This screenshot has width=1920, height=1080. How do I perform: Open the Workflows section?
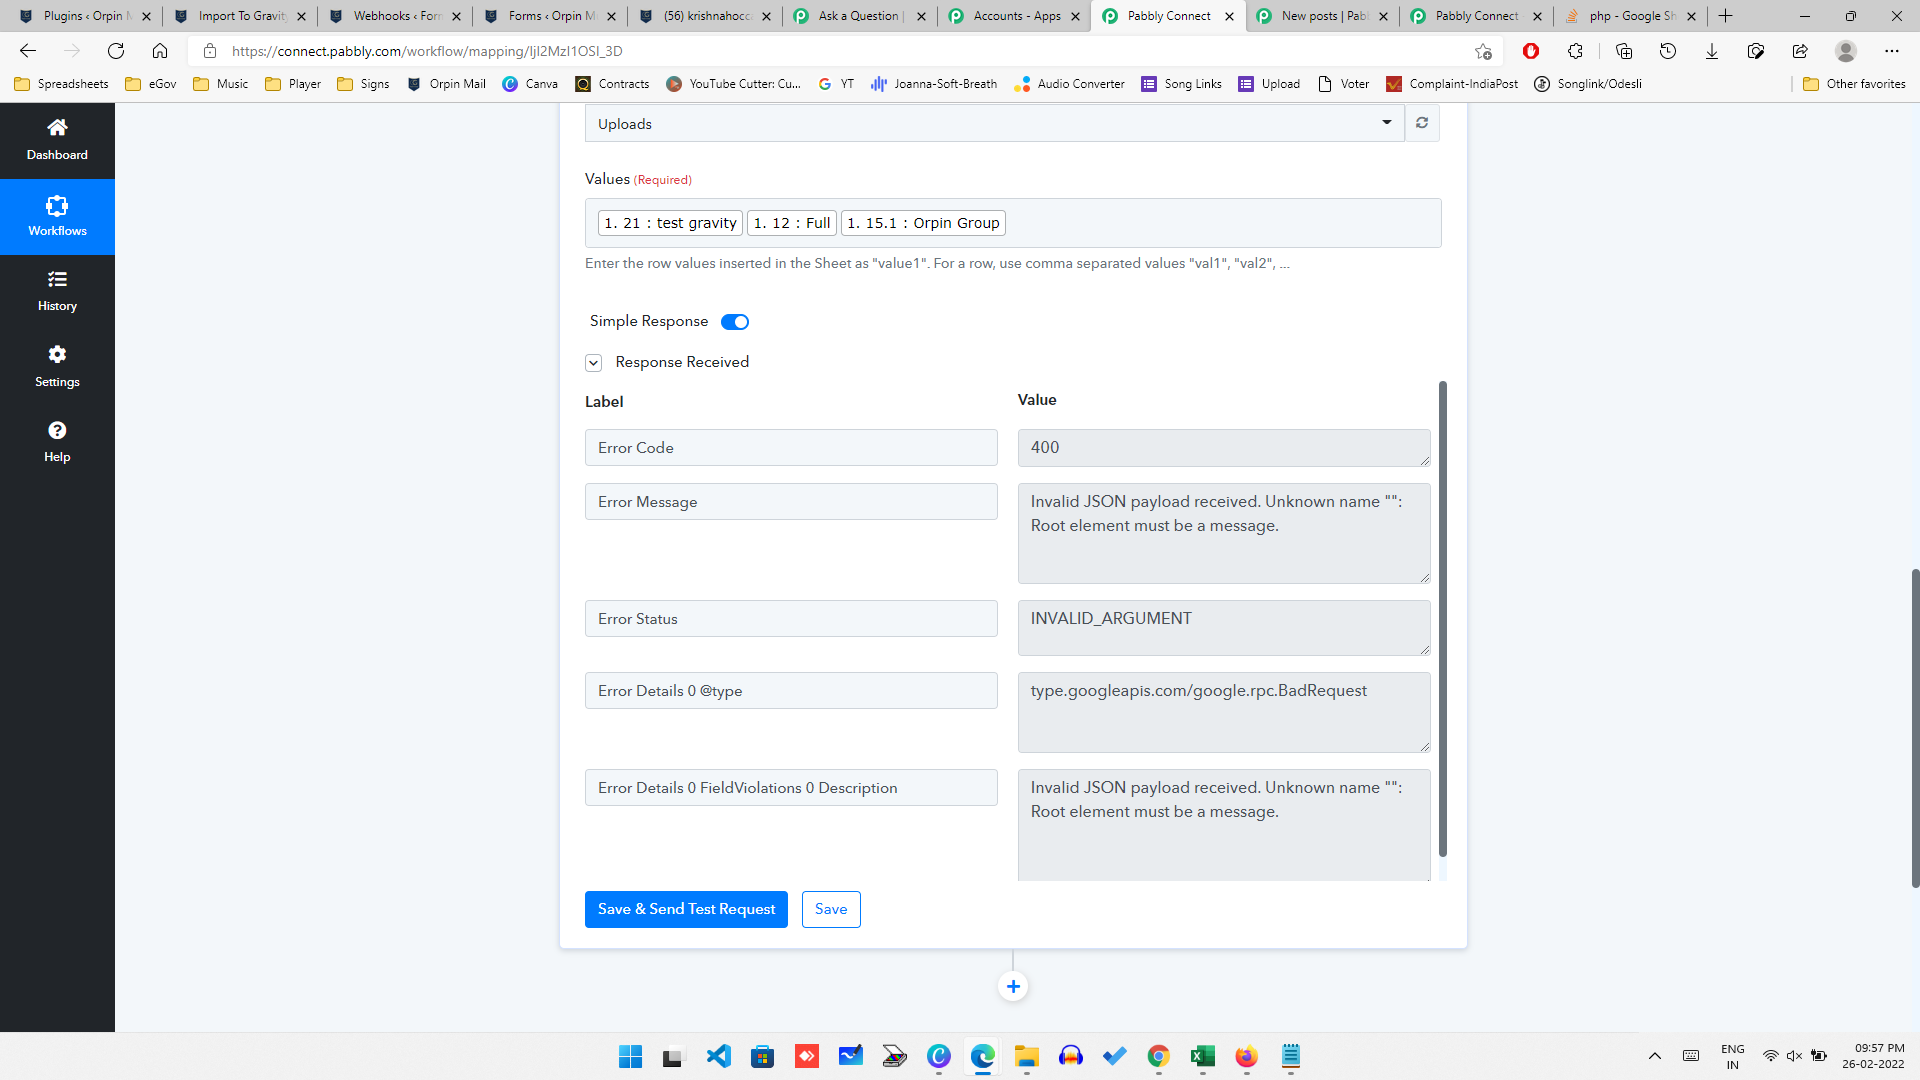pyautogui.click(x=57, y=217)
